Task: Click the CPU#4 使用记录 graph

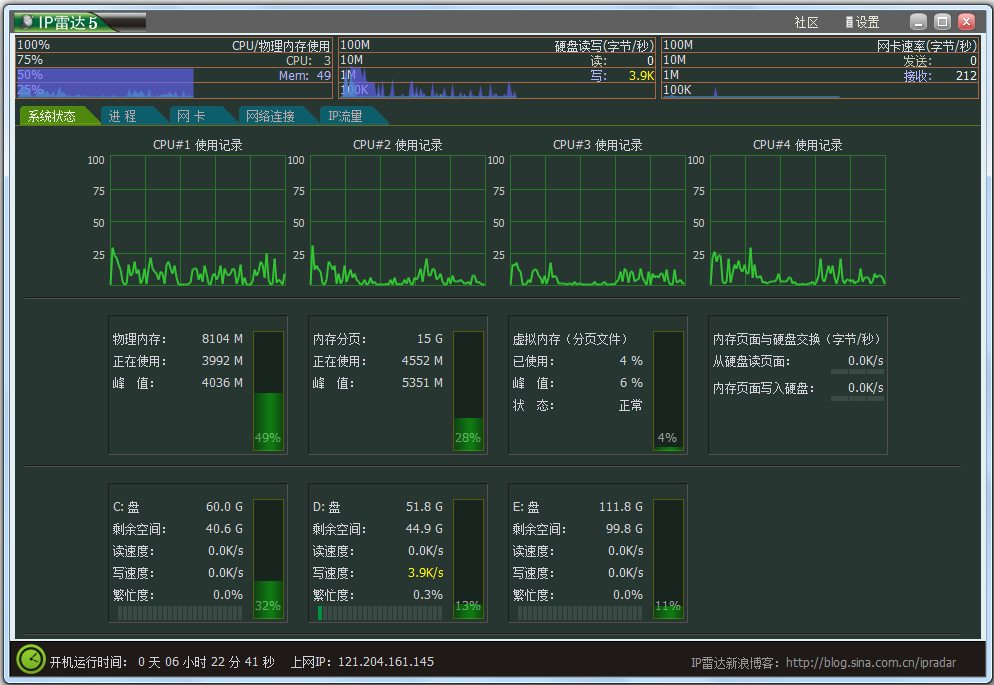Action: [x=795, y=220]
